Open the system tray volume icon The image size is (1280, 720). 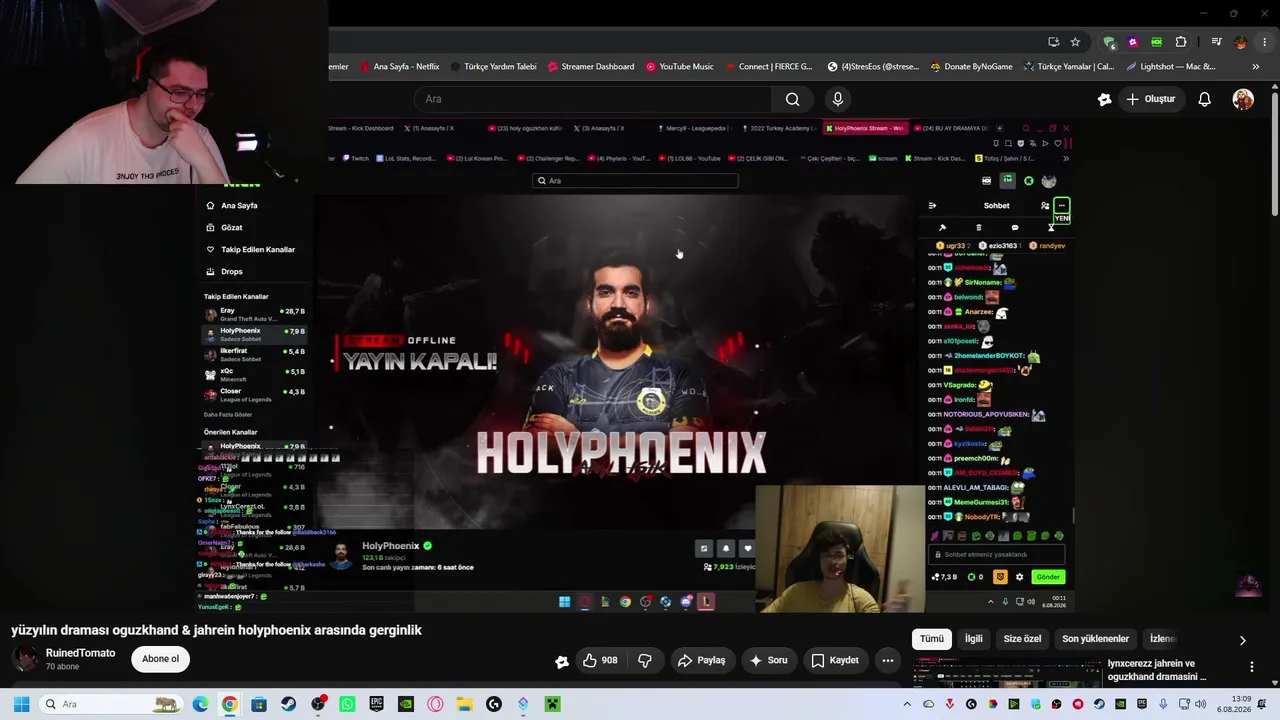coord(1203,704)
